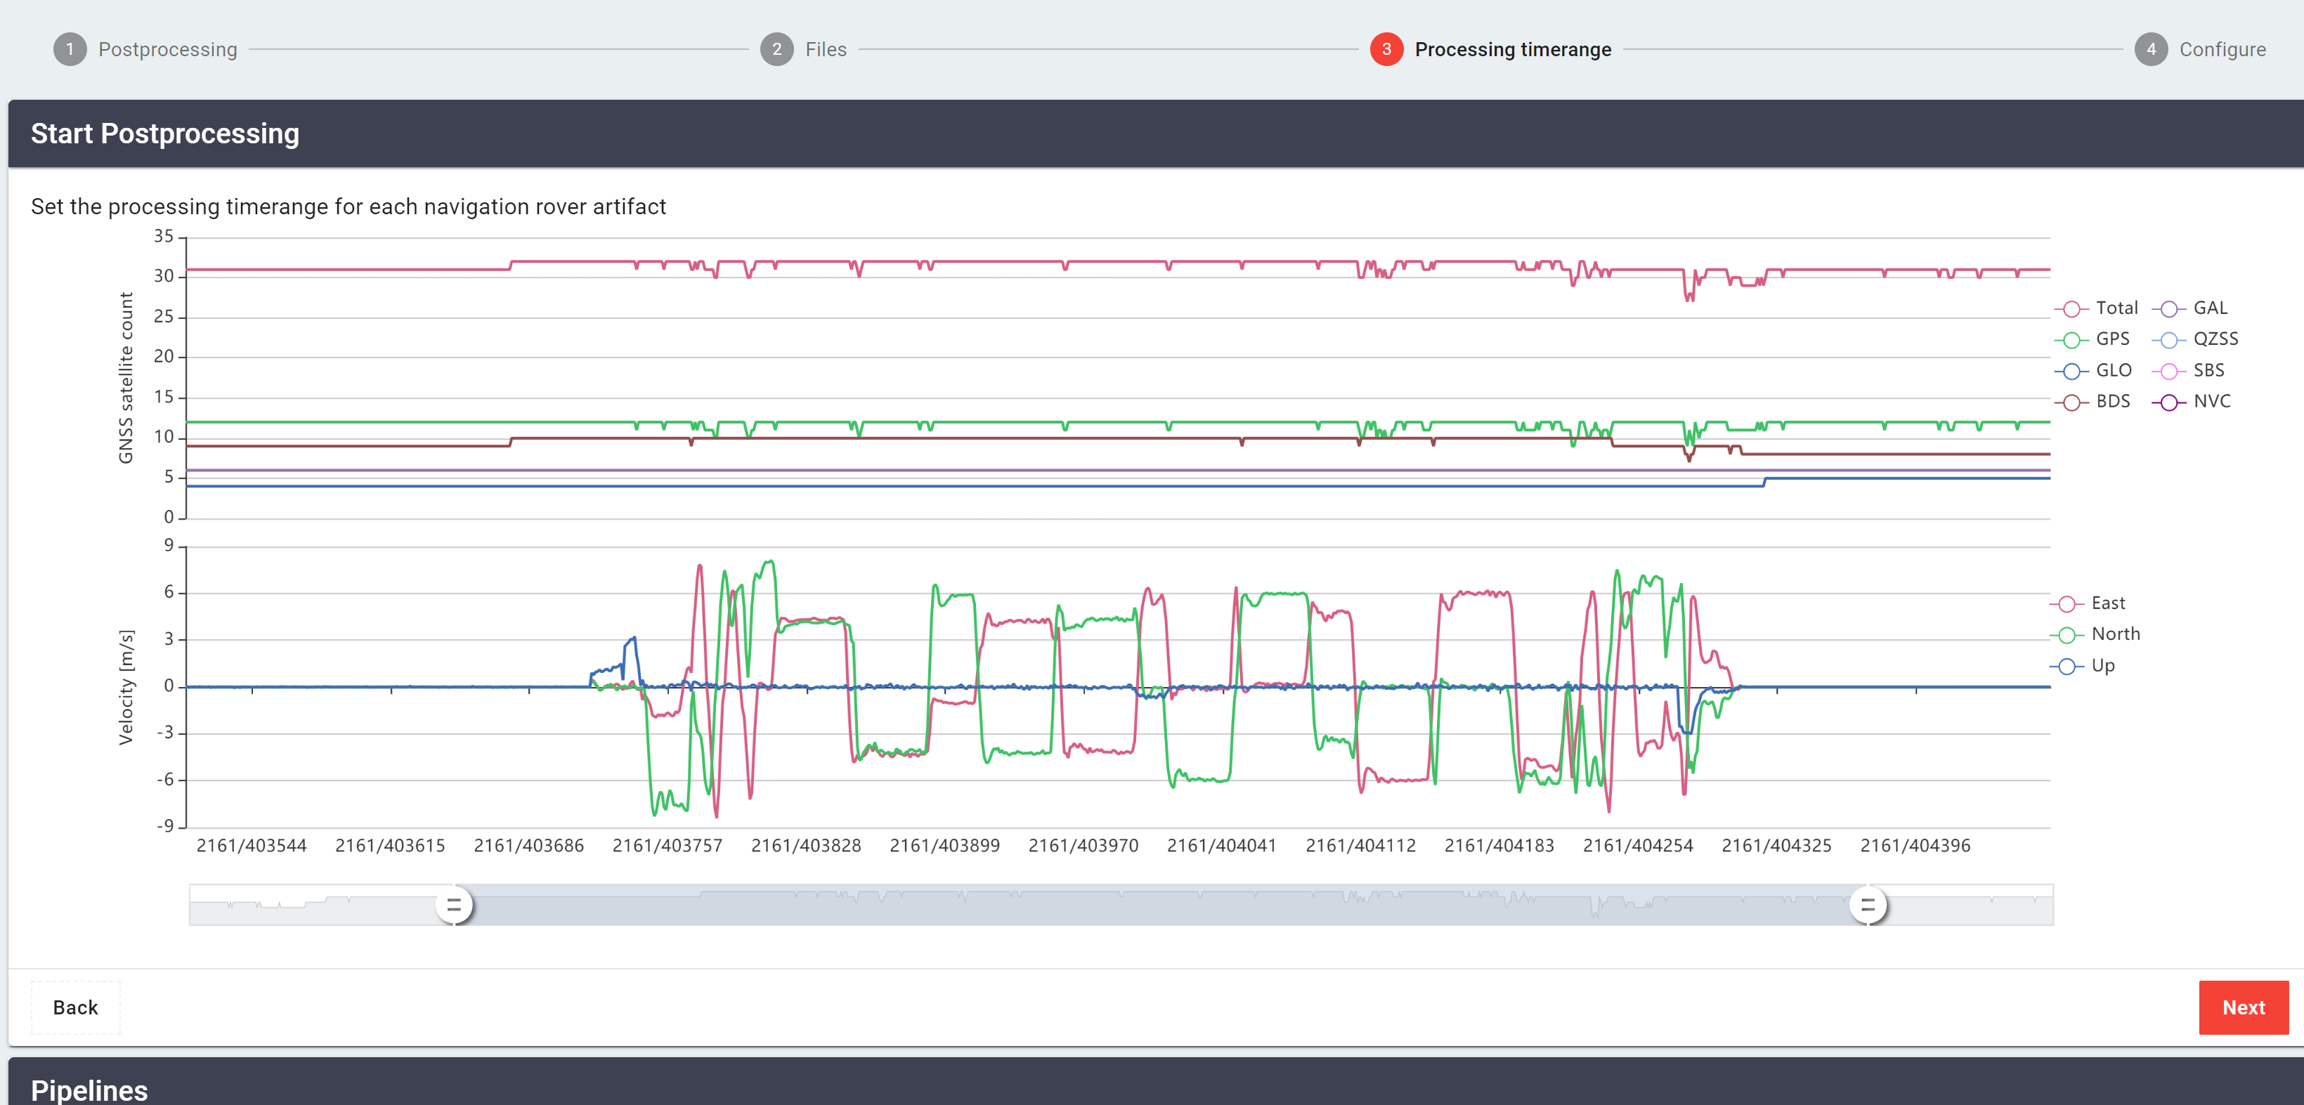2304x1105 pixels.
Task: Click step 4 Configure circle icon
Action: tap(2151, 49)
